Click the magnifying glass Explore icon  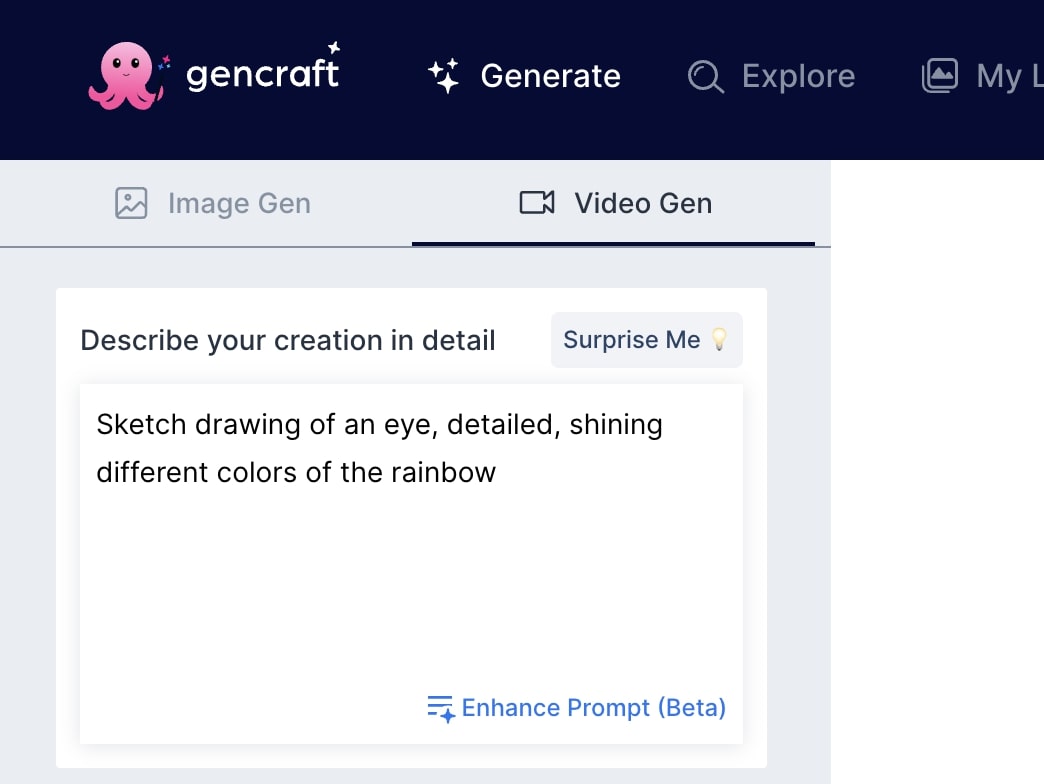coord(705,76)
